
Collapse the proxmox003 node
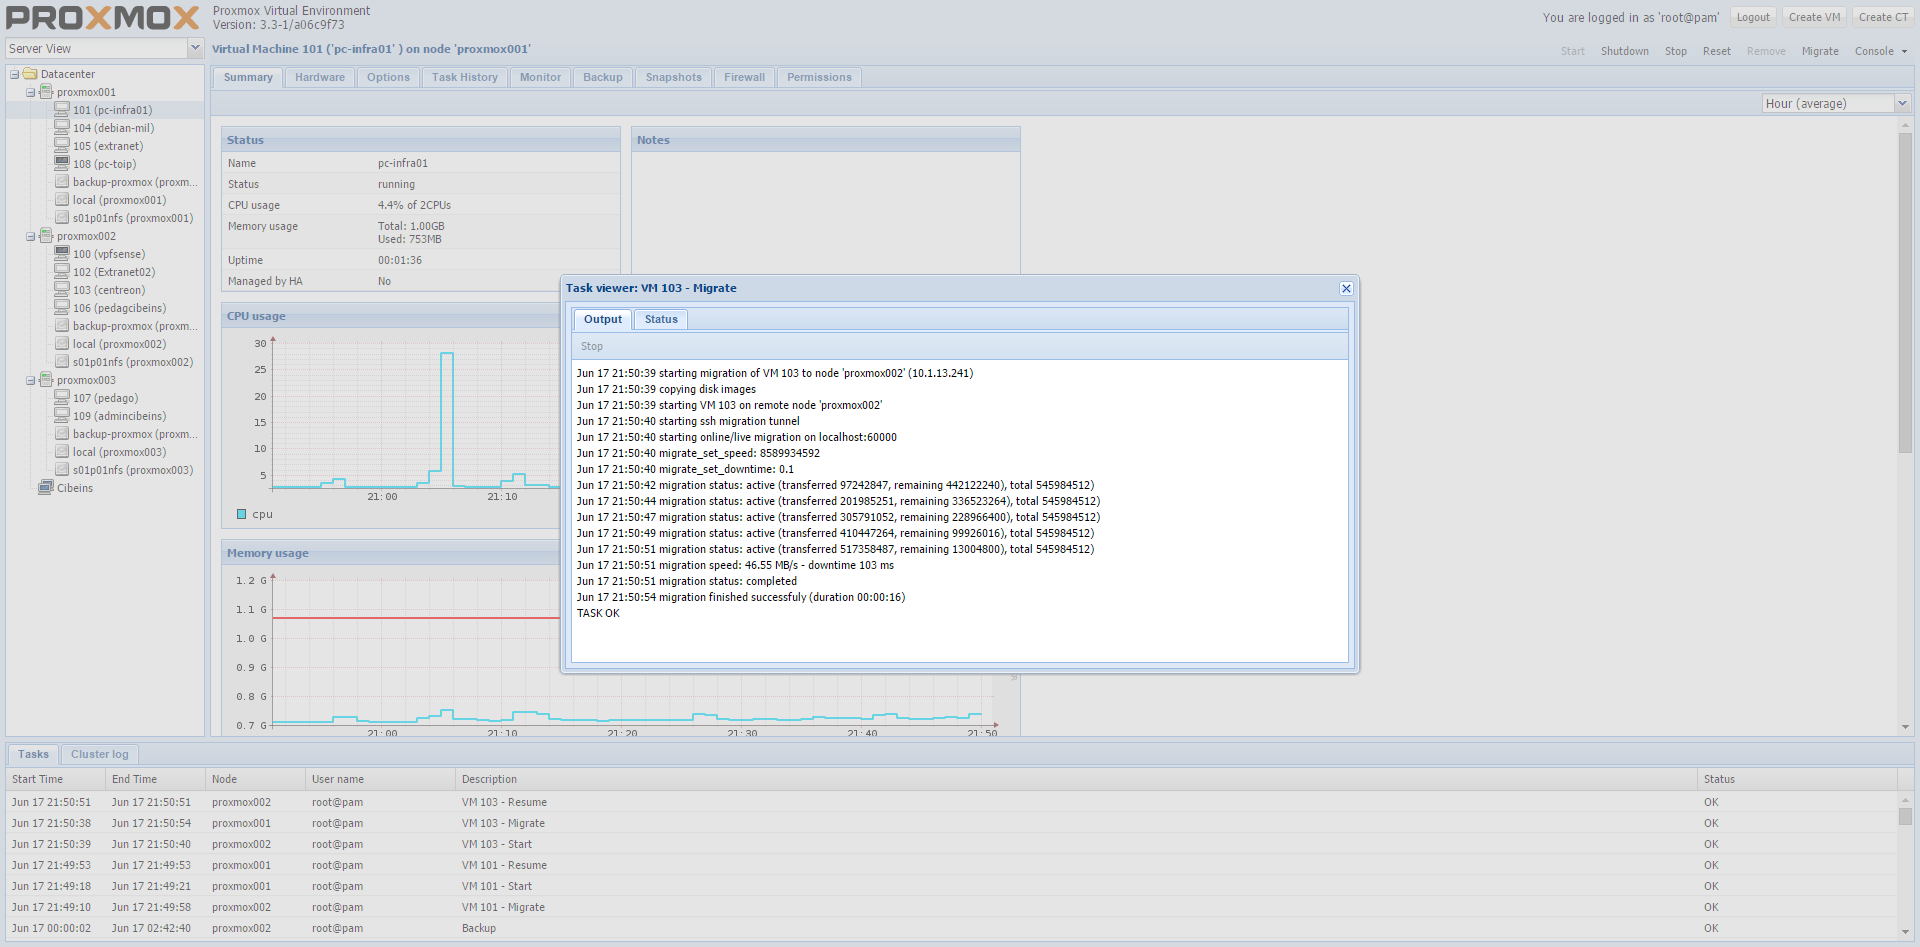point(30,381)
